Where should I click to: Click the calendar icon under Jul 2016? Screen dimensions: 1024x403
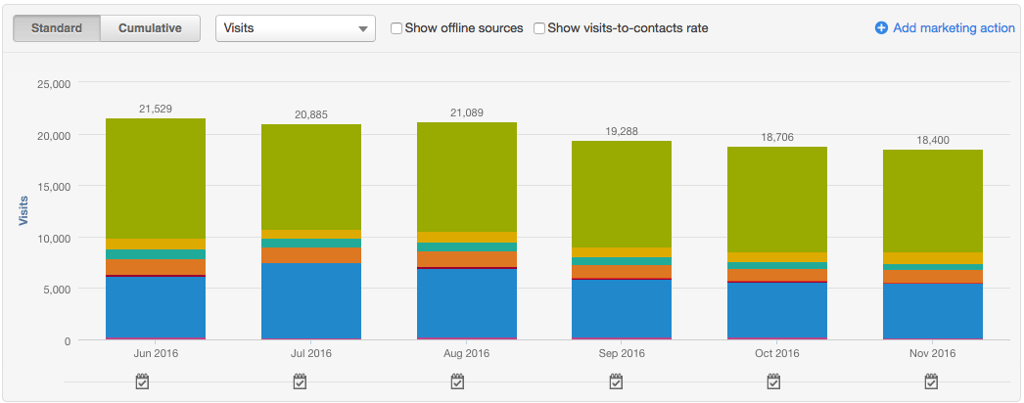[x=300, y=381]
